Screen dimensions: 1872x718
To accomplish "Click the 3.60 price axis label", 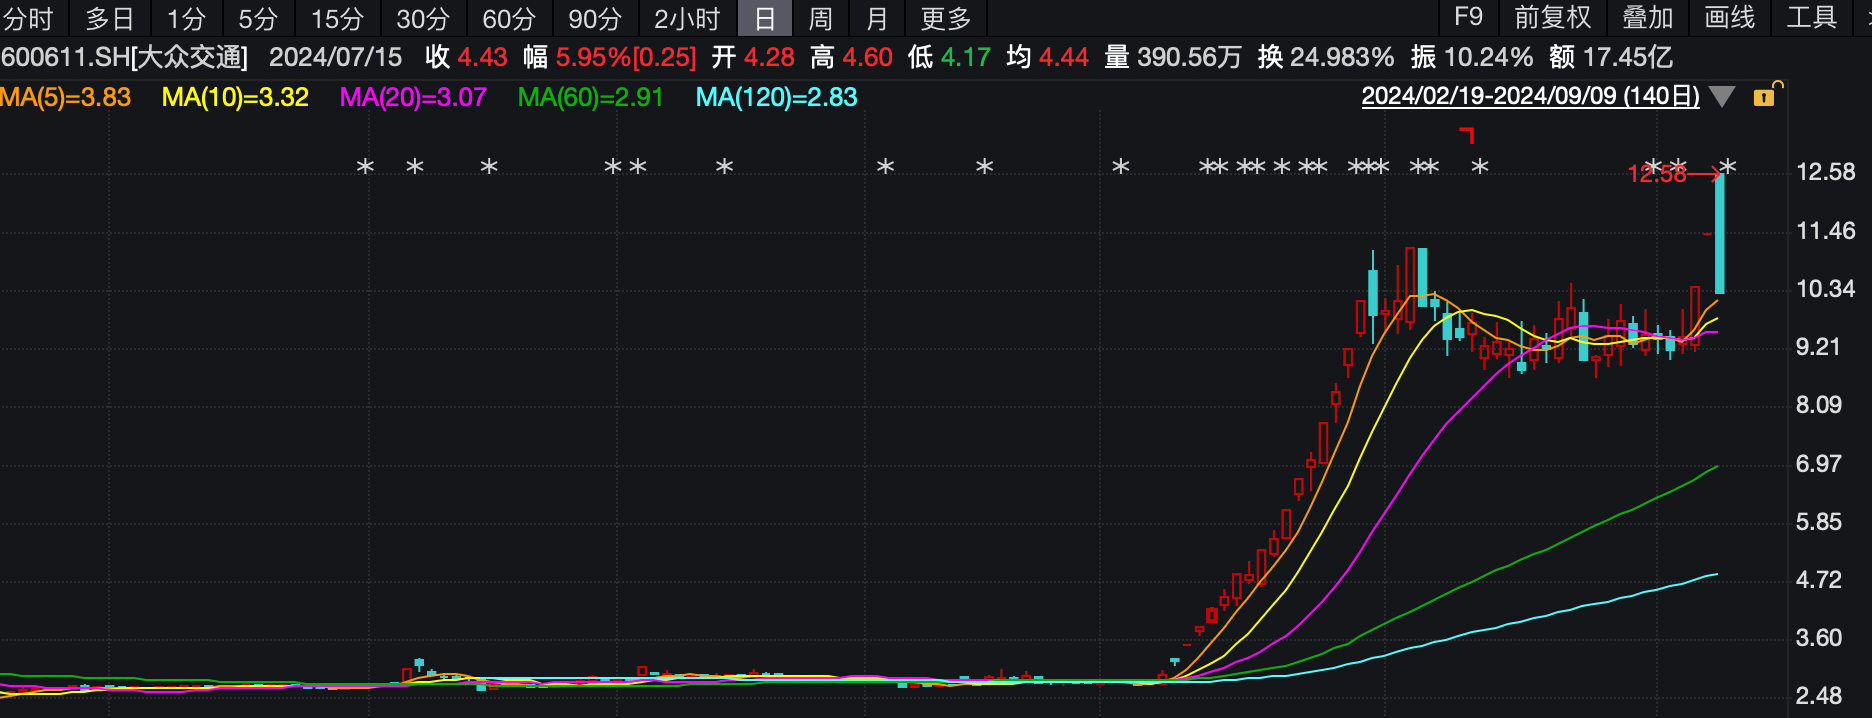I will (x=1818, y=638).
